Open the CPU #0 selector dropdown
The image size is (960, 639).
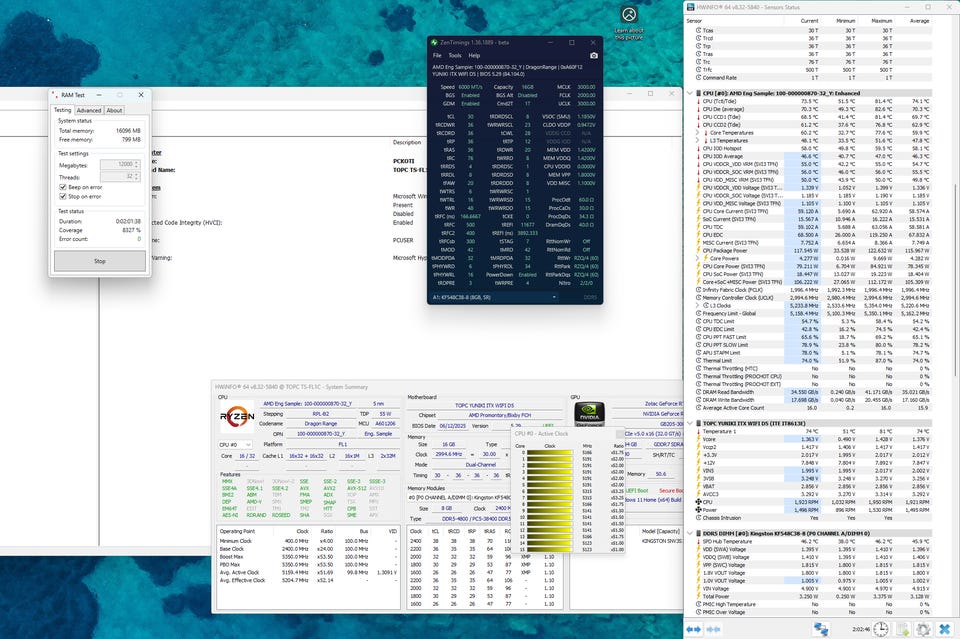pos(237,444)
